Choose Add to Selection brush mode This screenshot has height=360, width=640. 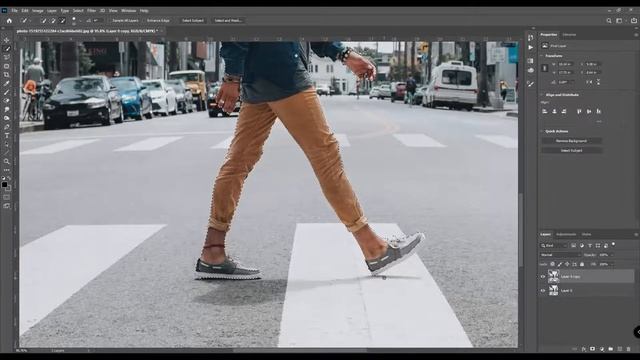pyautogui.click(x=53, y=20)
